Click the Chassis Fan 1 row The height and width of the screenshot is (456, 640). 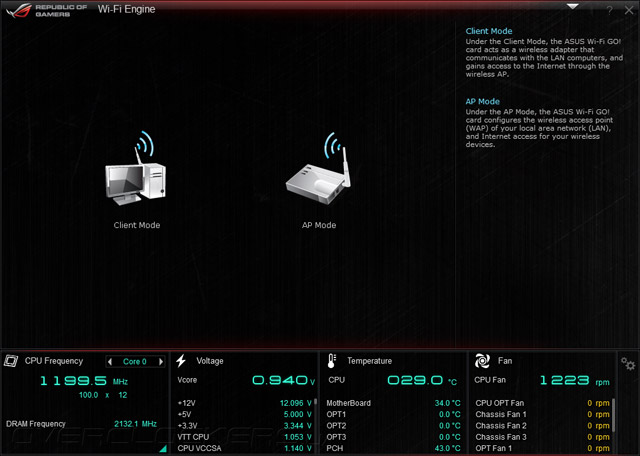(x=542, y=414)
